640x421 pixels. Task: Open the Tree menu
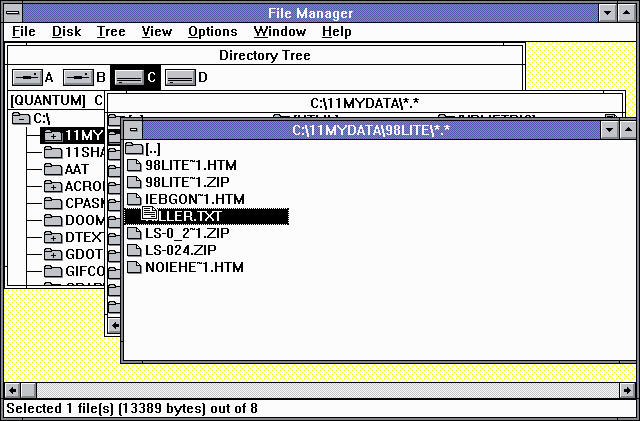click(x=111, y=31)
